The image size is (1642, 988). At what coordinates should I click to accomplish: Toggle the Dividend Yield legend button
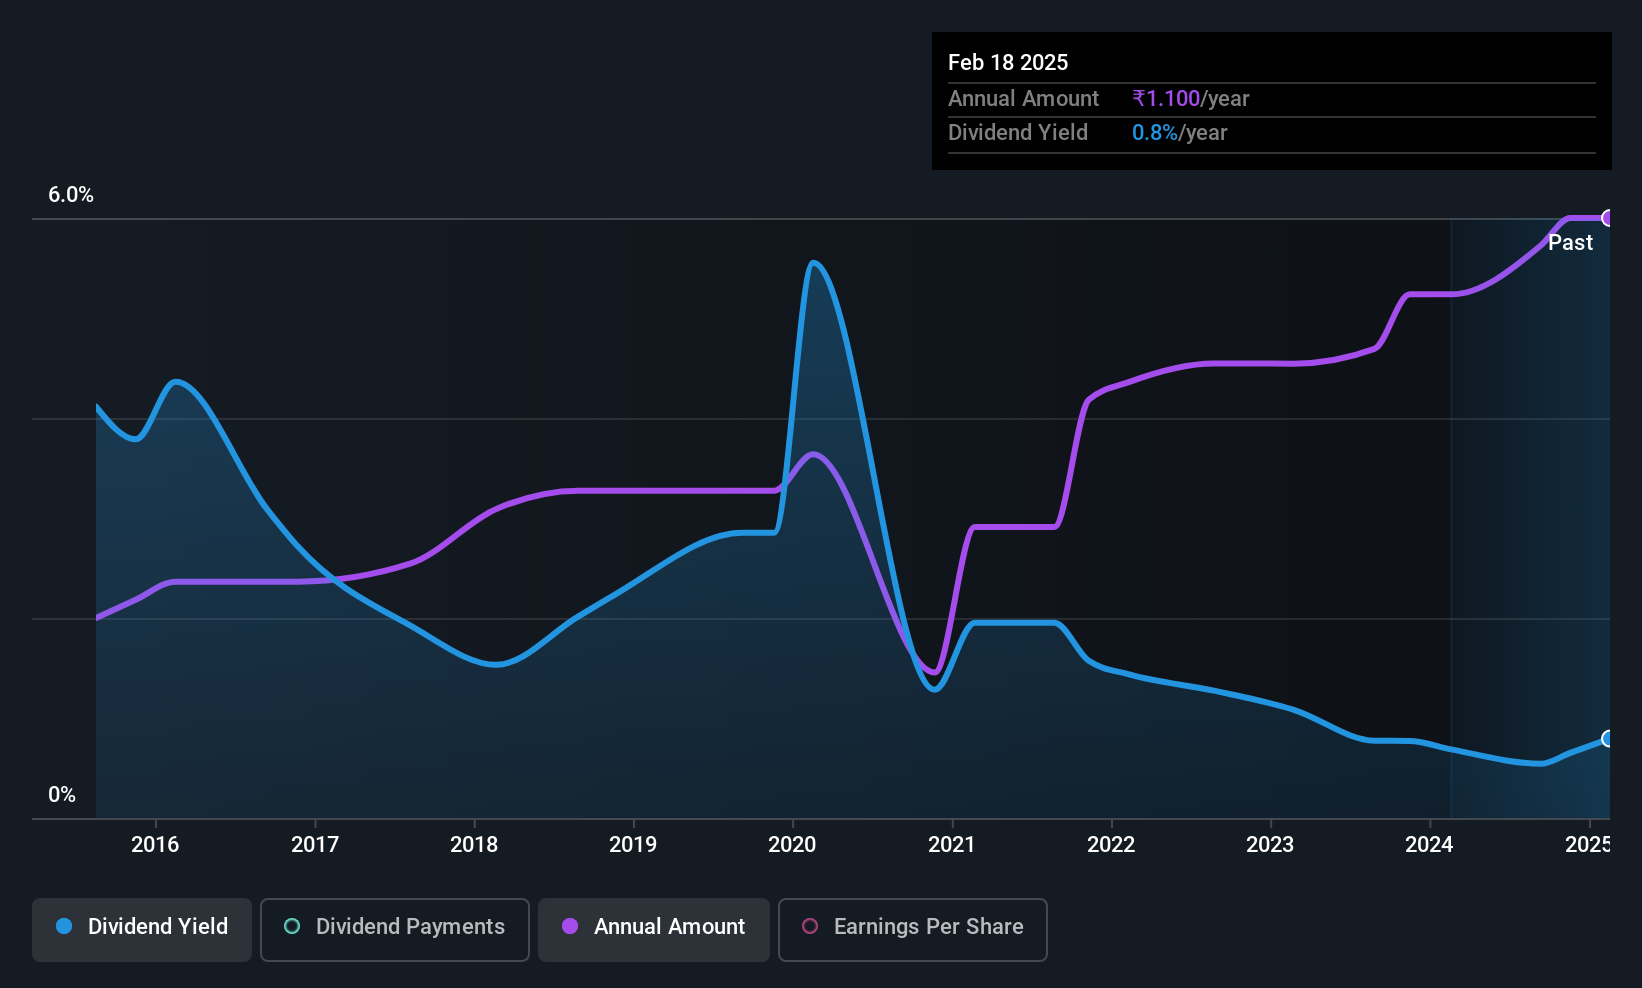(x=142, y=929)
